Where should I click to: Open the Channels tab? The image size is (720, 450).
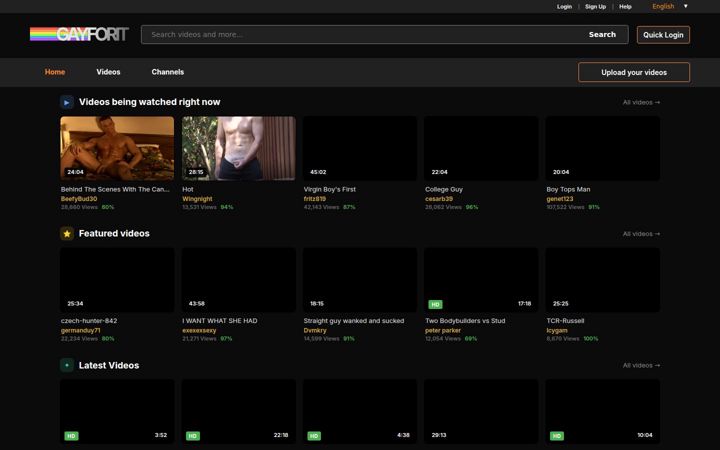tap(168, 72)
